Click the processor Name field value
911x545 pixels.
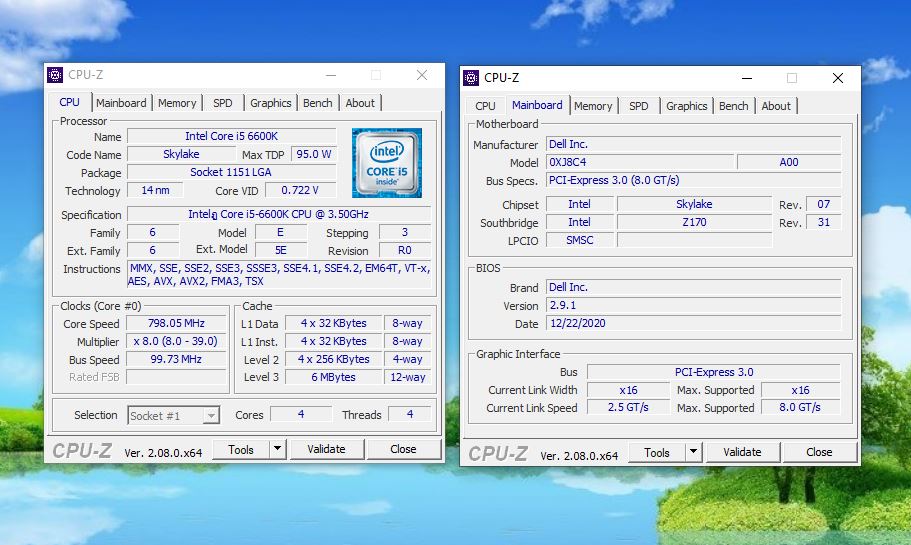click(x=233, y=136)
